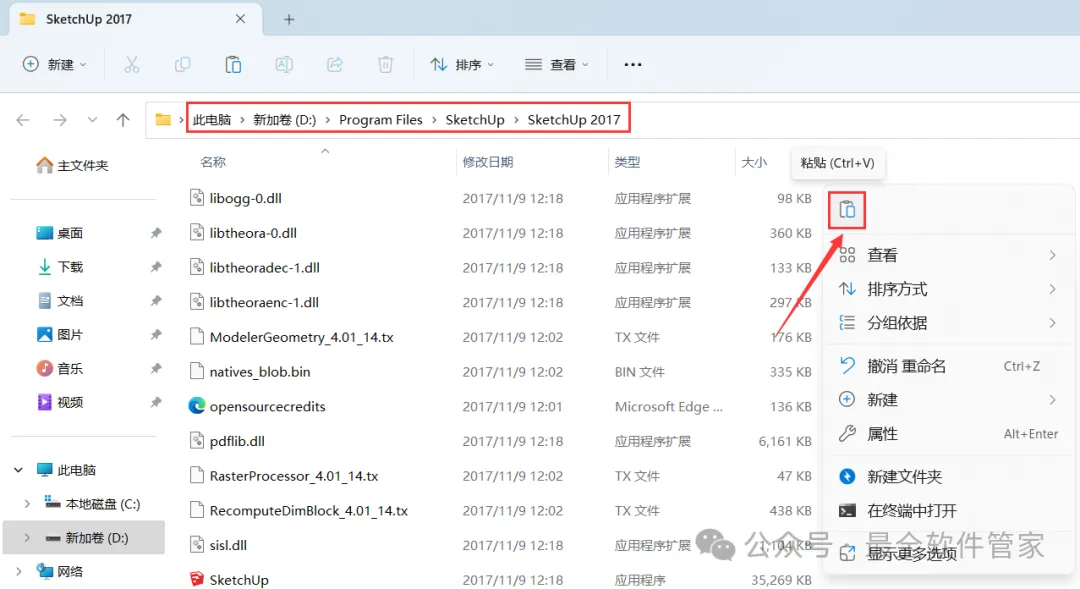Select 视频 in the sidebar
This screenshot has width=1080, height=589.
pyautogui.click(x=59, y=402)
